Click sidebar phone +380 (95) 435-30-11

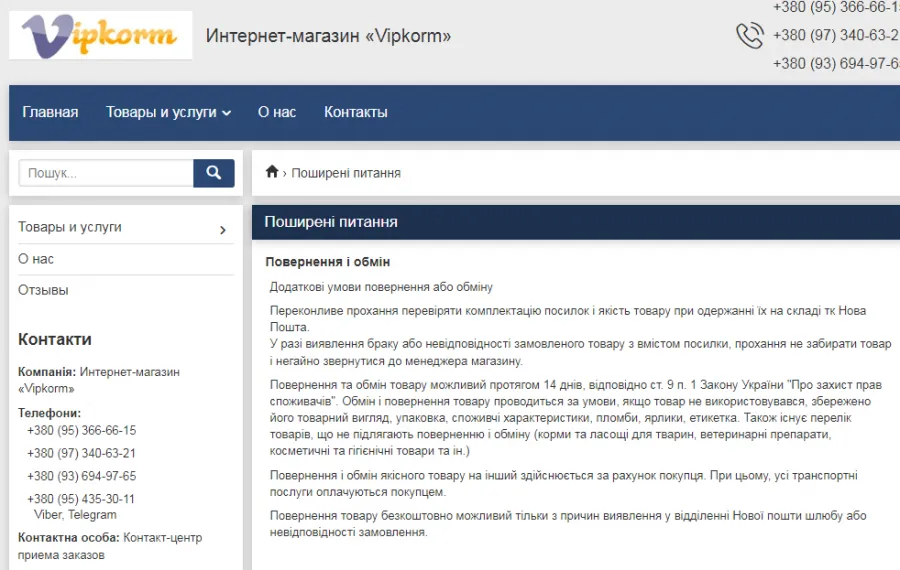click(81, 499)
